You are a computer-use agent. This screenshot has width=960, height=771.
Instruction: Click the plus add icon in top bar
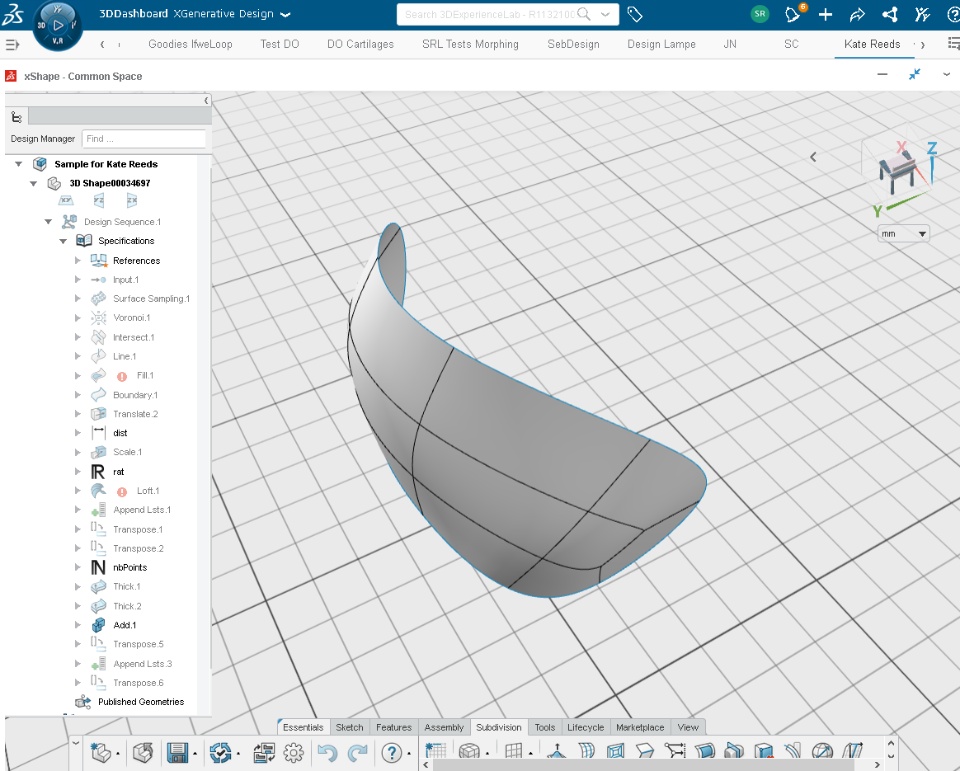click(825, 14)
